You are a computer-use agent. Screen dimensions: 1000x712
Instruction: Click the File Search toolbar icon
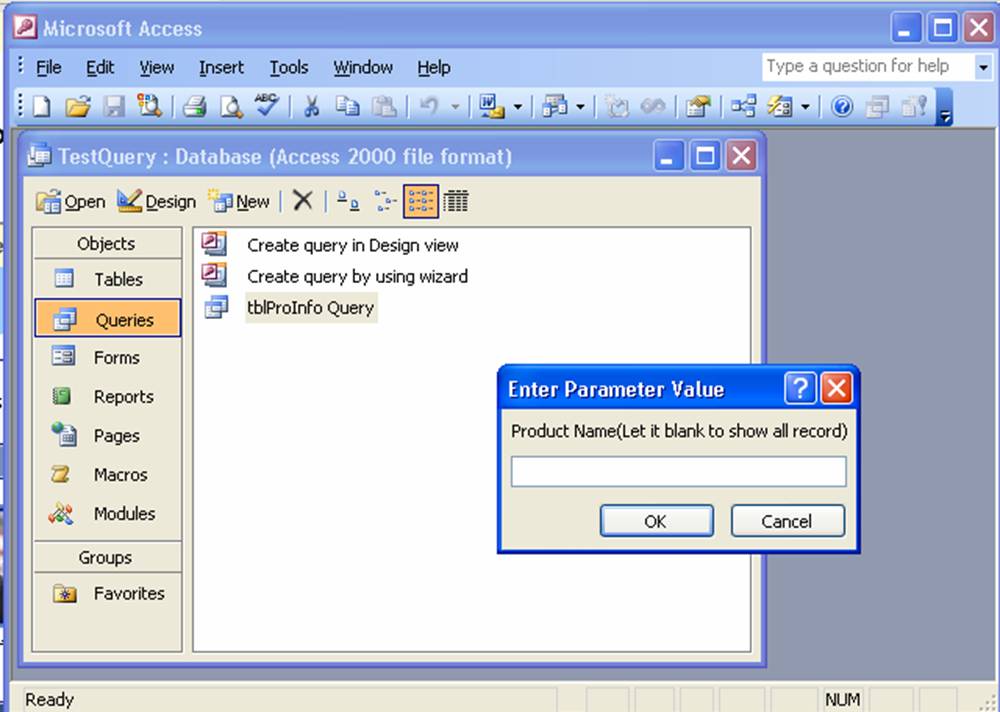click(x=150, y=107)
